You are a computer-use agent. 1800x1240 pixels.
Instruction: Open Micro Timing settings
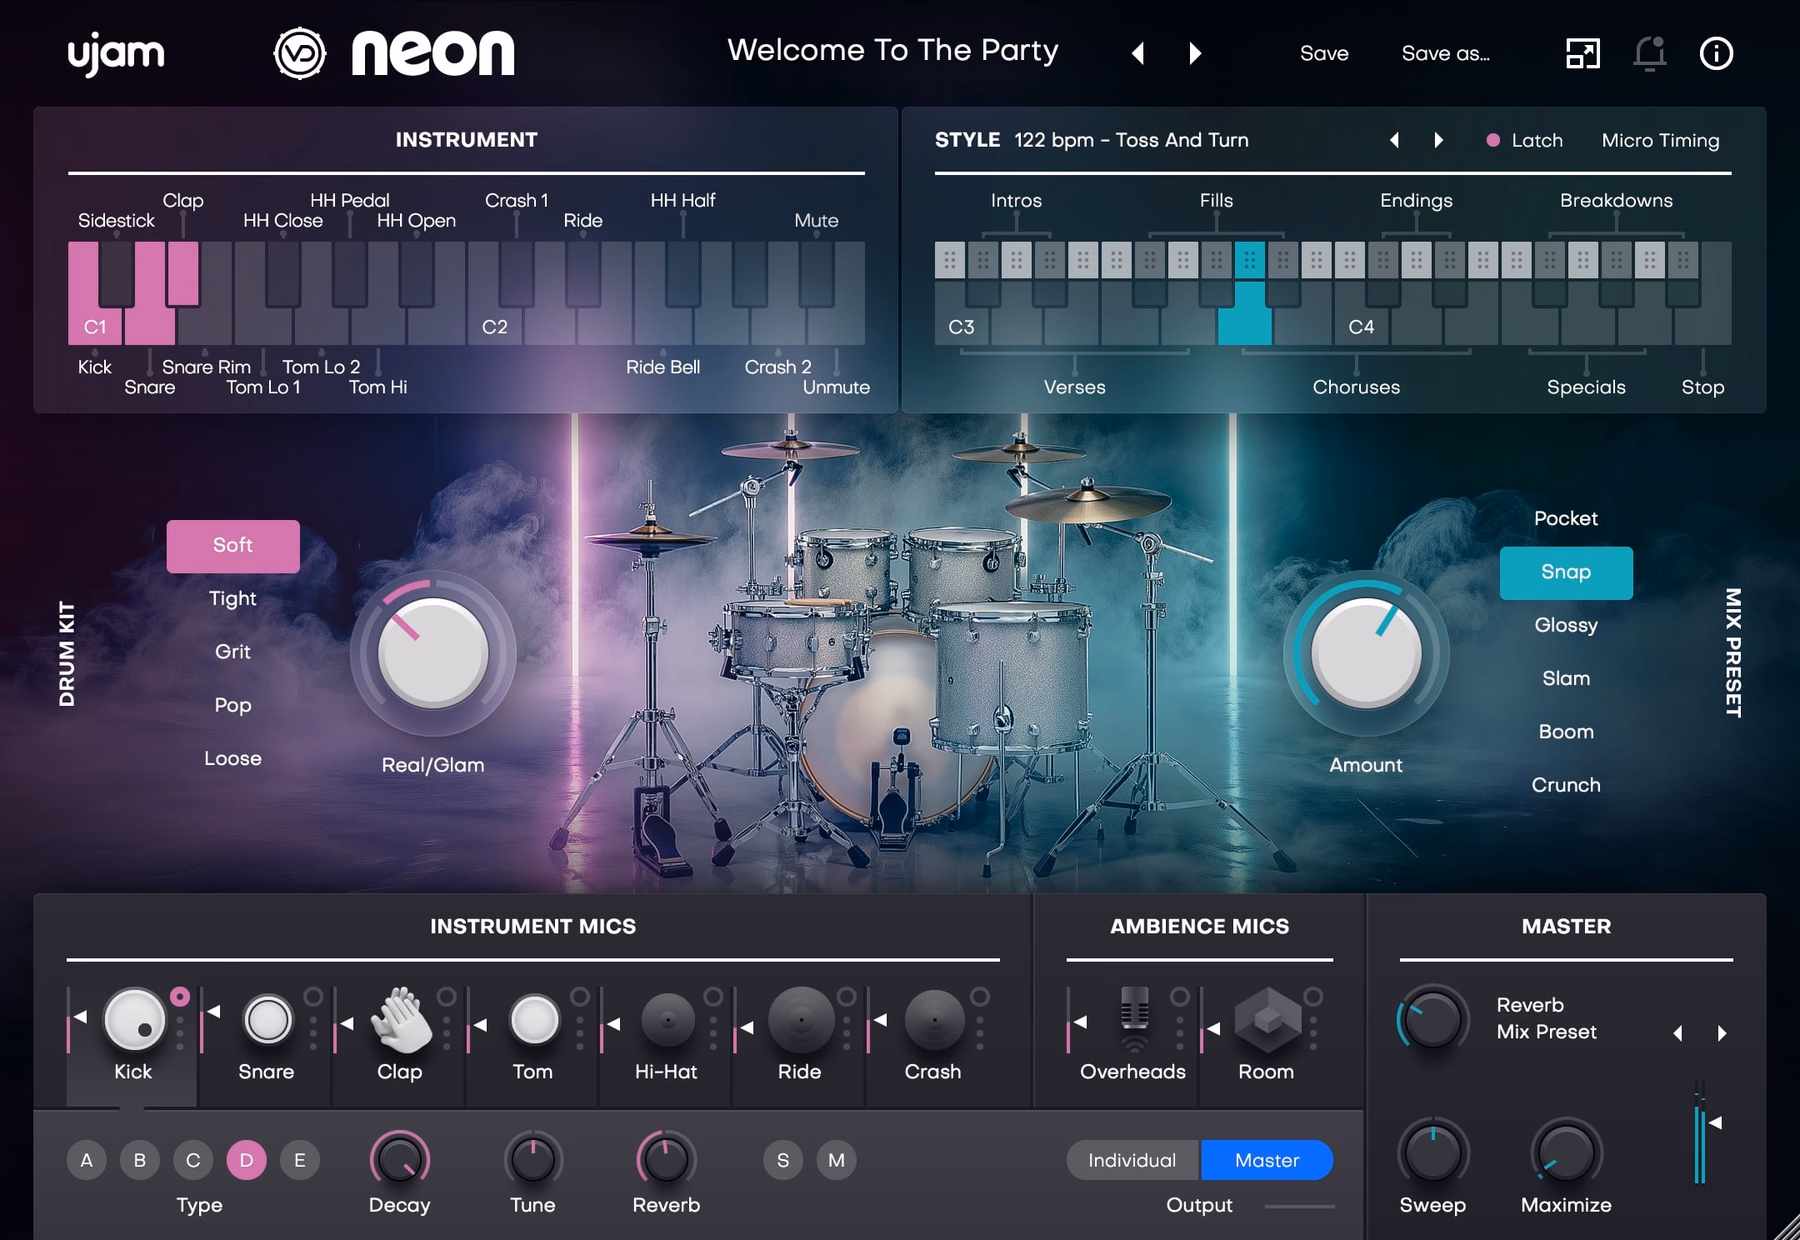tap(1660, 140)
